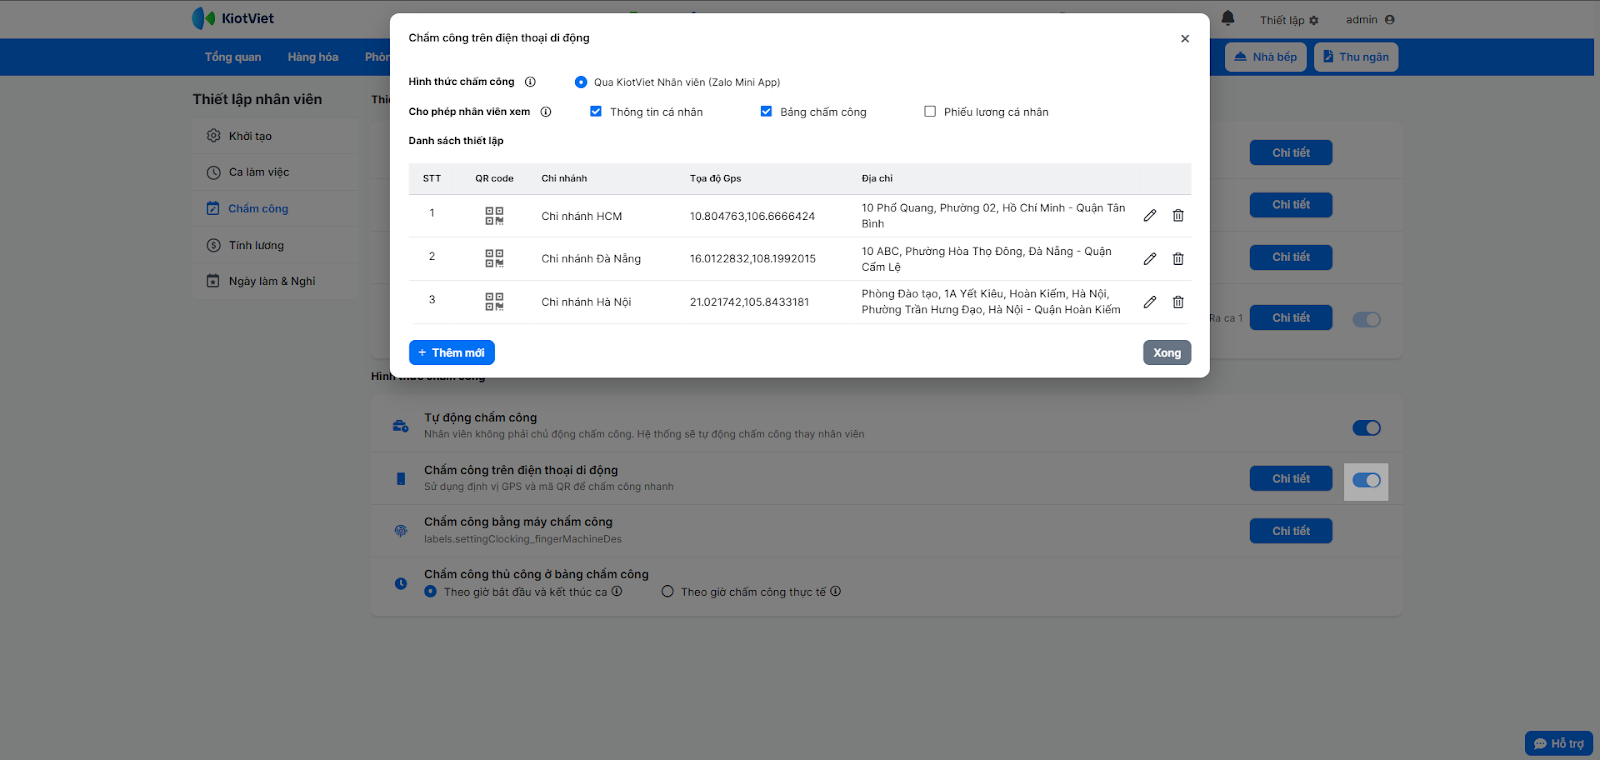Click info icon beside Hình thức chấm công
The height and width of the screenshot is (760, 1600).
point(530,82)
